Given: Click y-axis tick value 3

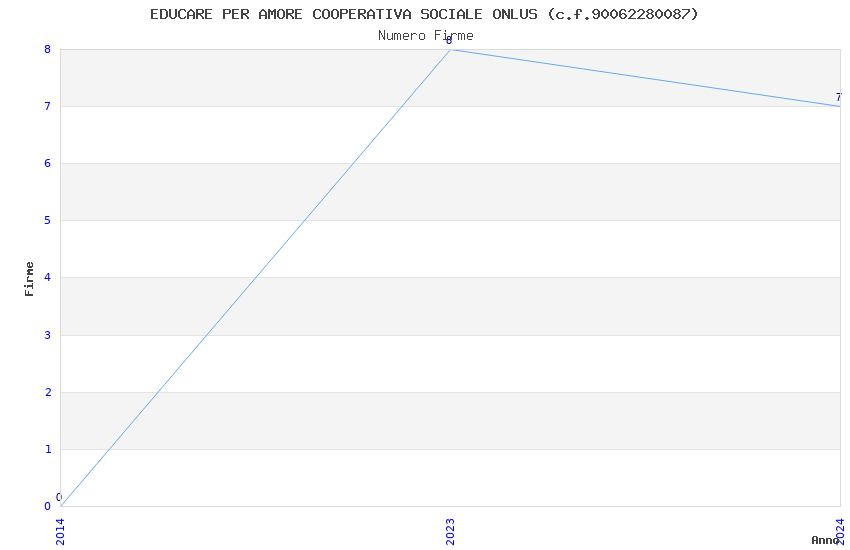Looking at the screenshot, I should [x=48, y=335].
